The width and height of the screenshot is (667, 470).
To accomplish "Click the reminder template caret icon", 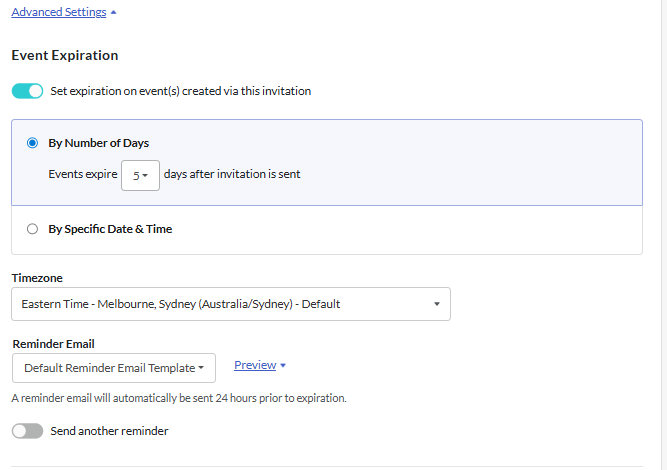I will [x=201, y=368].
